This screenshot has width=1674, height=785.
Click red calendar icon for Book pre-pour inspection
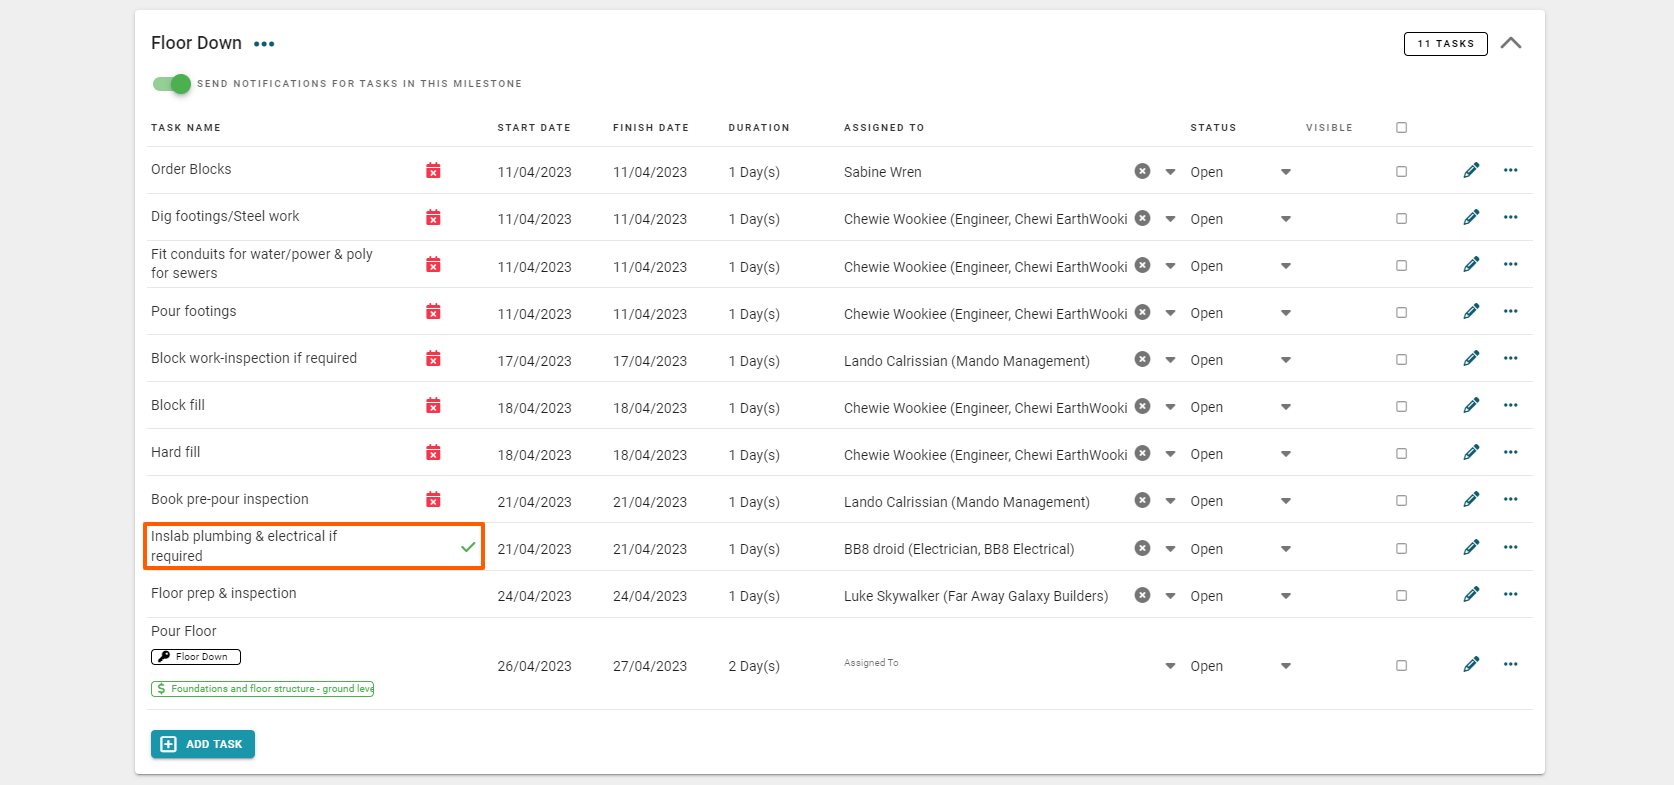pyautogui.click(x=433, y=500)
